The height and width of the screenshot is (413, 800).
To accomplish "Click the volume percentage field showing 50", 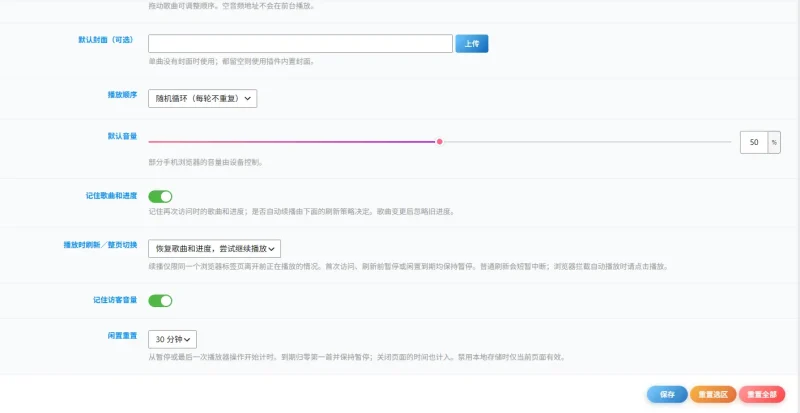I will [x=754, y=142].
